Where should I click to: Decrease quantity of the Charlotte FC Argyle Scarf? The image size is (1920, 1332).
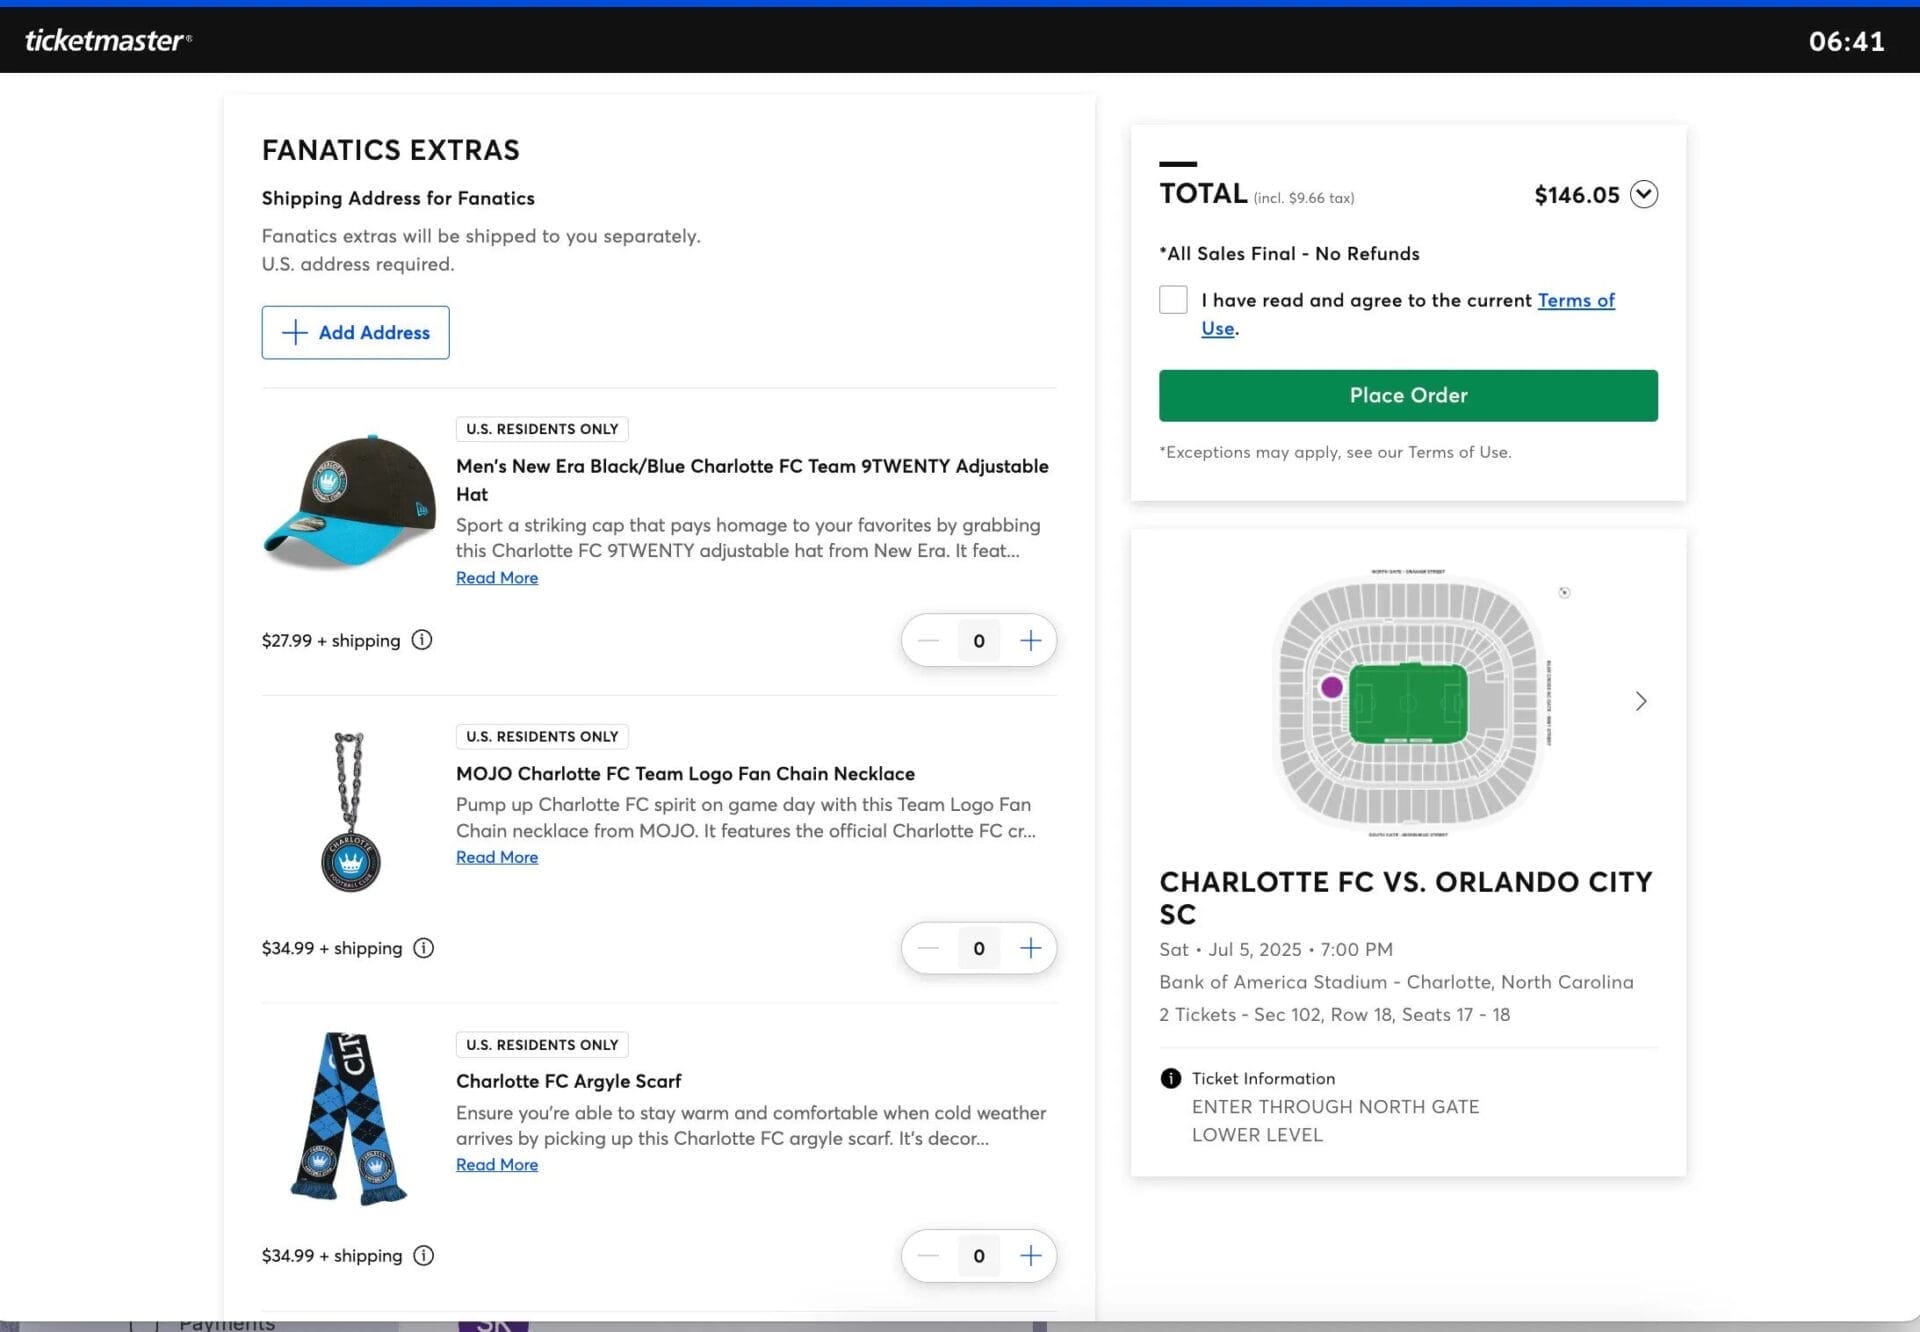[x=928, y=1256]
